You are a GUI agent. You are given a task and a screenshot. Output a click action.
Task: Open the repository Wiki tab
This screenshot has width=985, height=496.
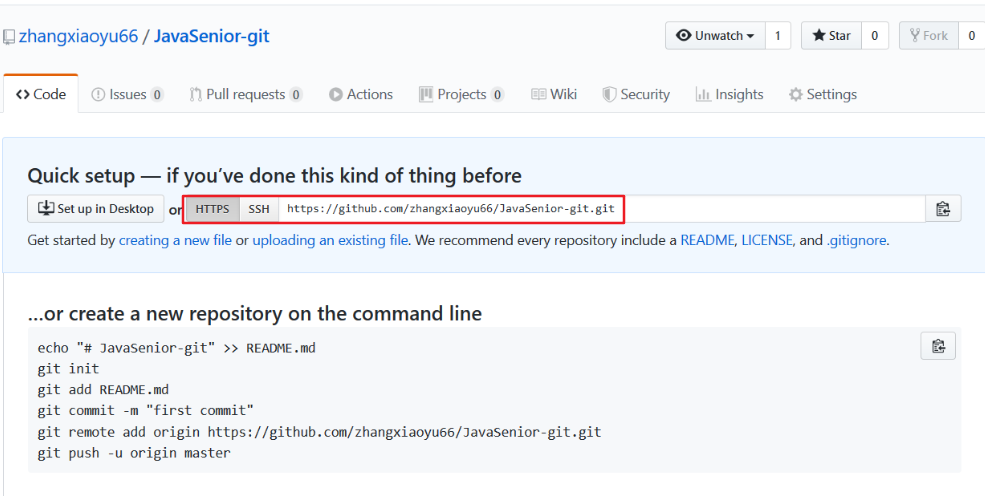(554, 94)
